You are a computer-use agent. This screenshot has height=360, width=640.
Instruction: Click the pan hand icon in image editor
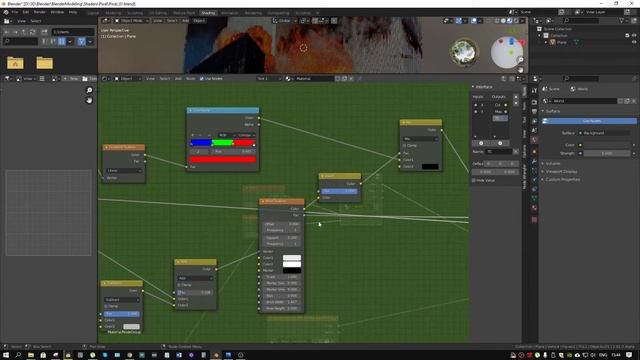pos(89,100)
